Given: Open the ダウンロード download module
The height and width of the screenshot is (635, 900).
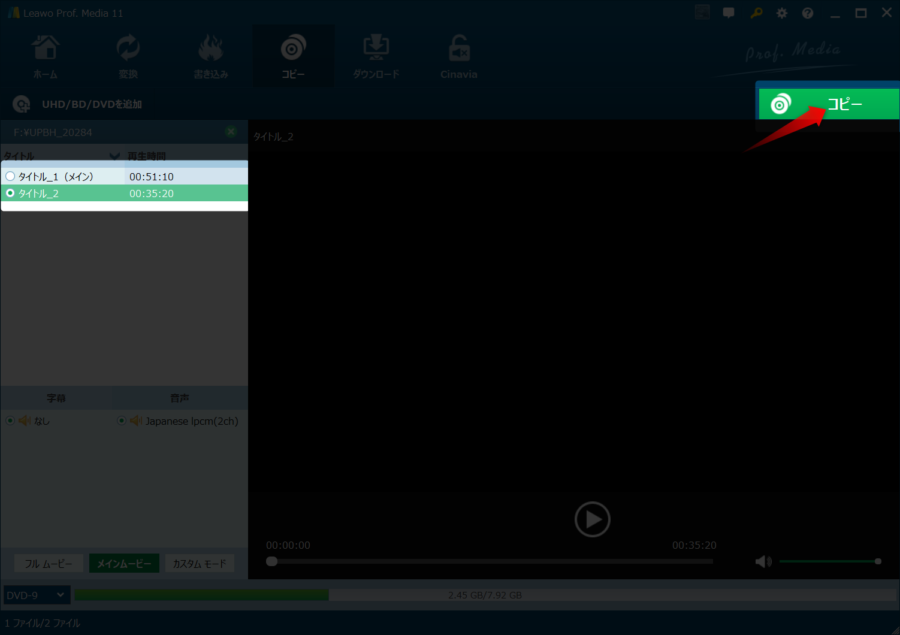Looking at the screenshot, I should pos(376,57).
